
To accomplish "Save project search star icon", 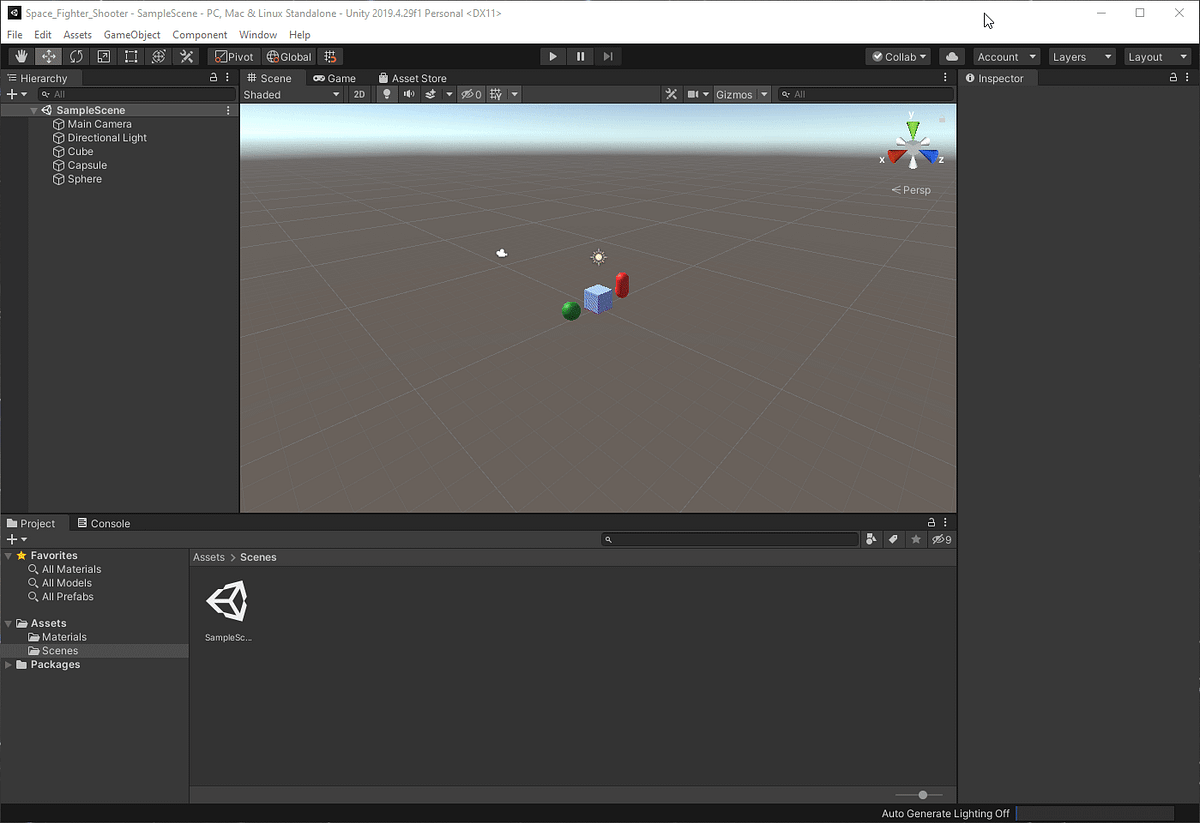I will (916, 539).
